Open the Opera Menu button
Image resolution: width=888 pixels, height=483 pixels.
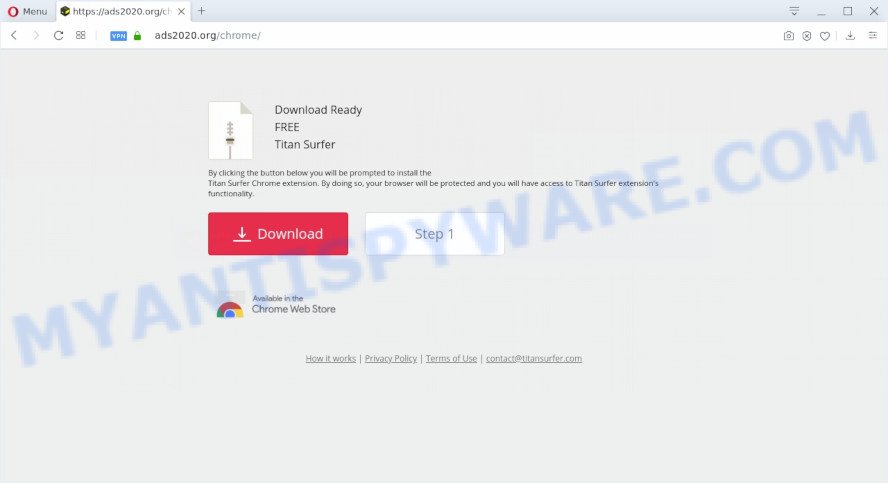click(x=27, y=11)
